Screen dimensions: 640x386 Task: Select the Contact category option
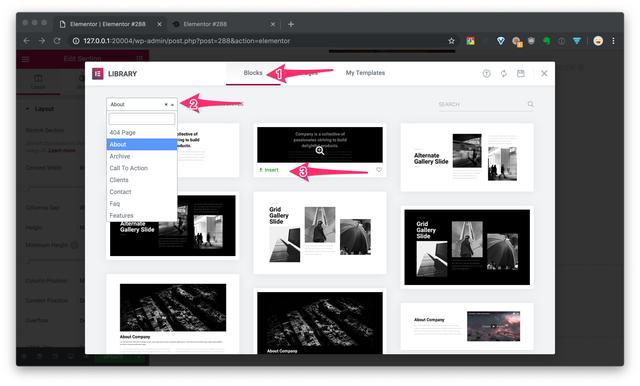(x=142, y=192)
